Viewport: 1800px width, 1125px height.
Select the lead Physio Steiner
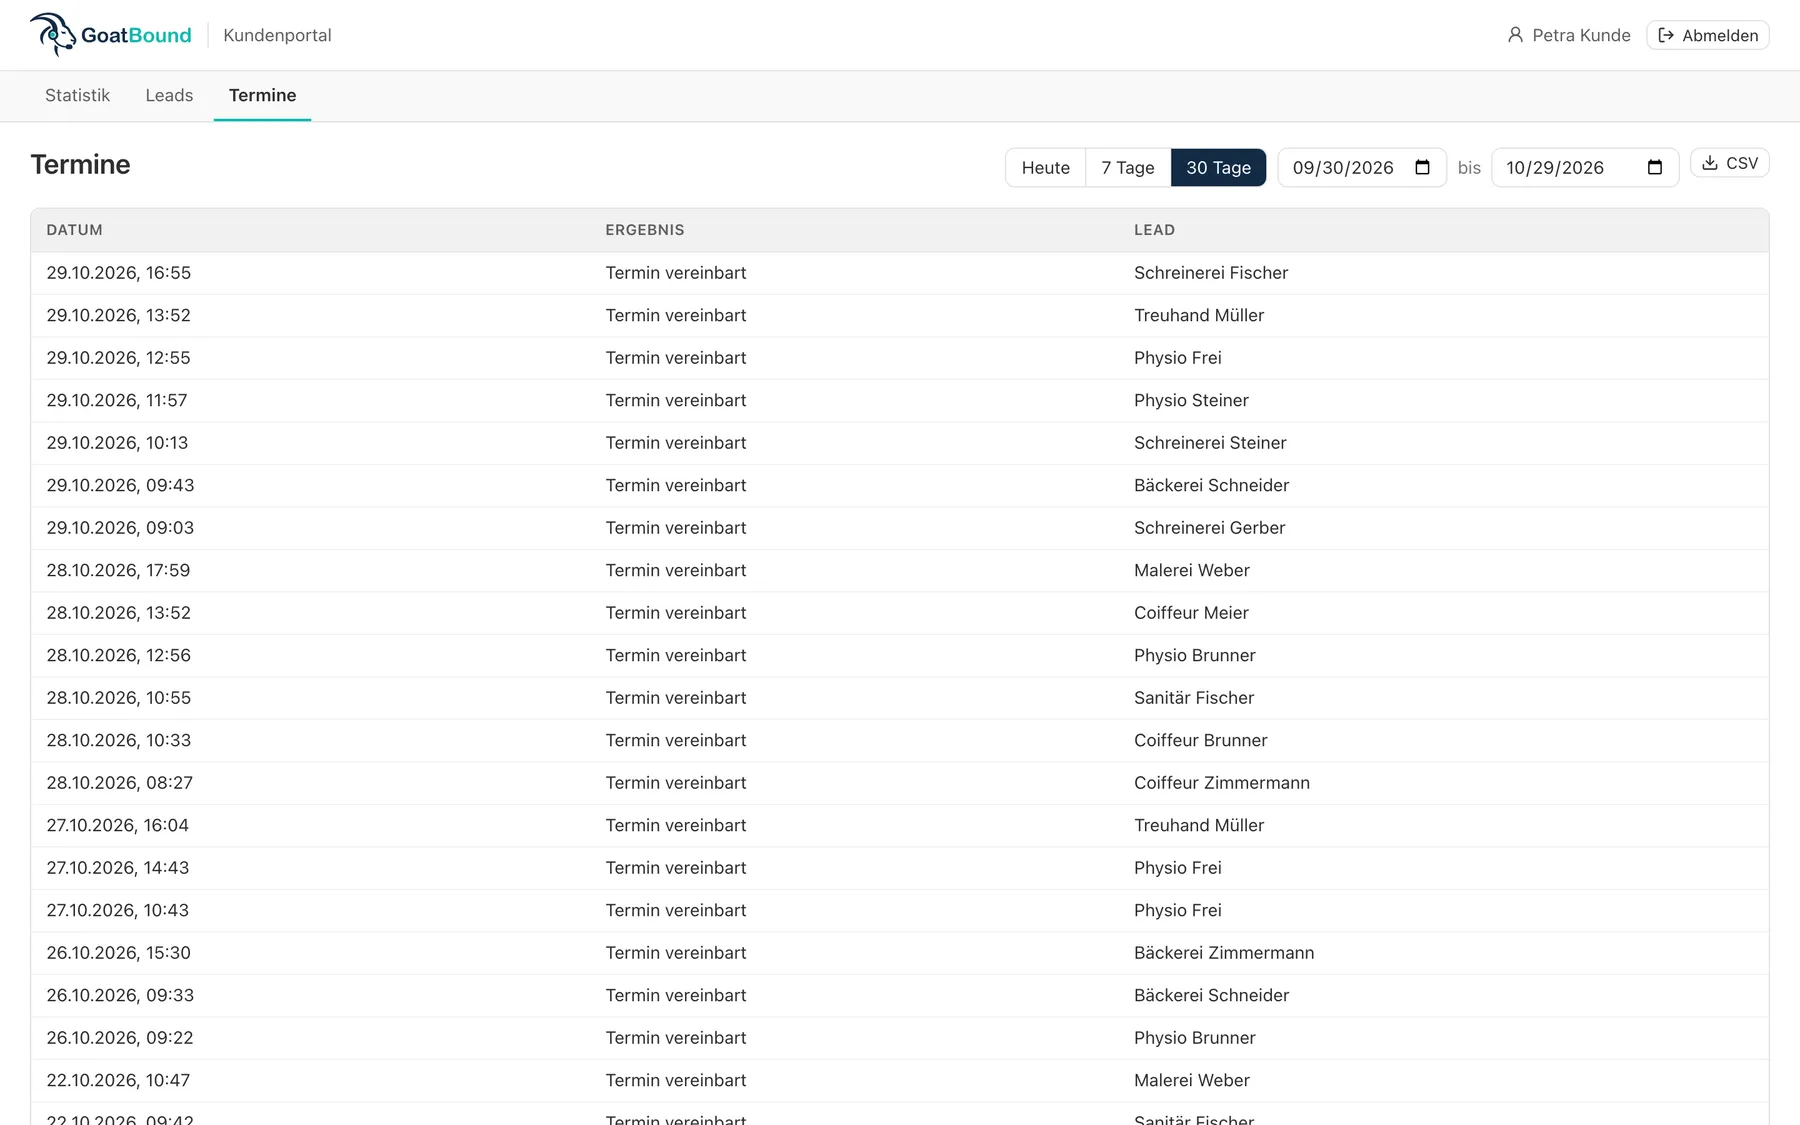tap(1191, 400)
